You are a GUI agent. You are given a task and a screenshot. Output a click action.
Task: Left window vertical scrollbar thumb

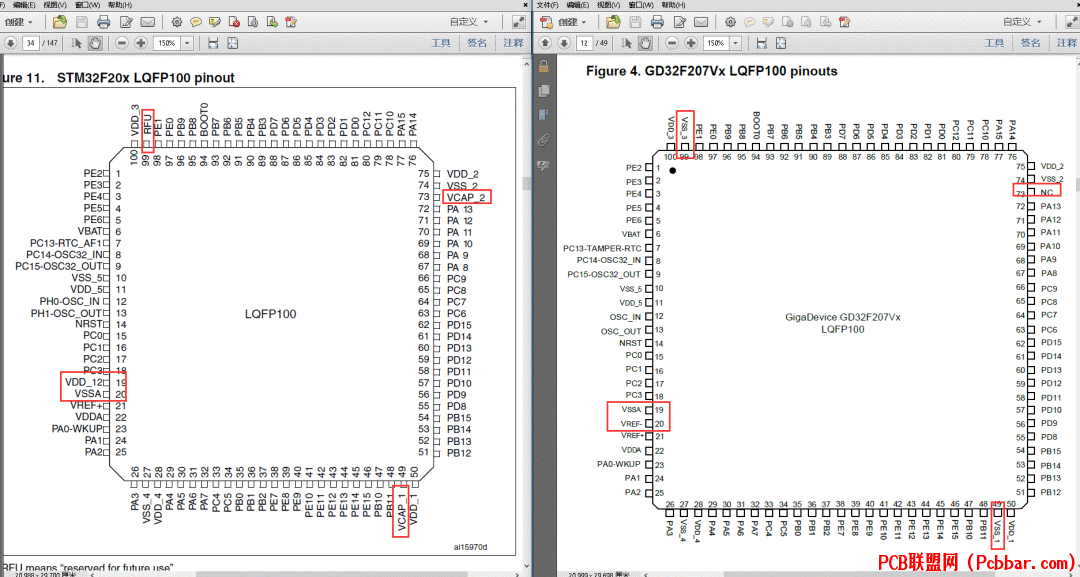coord(528,184)
